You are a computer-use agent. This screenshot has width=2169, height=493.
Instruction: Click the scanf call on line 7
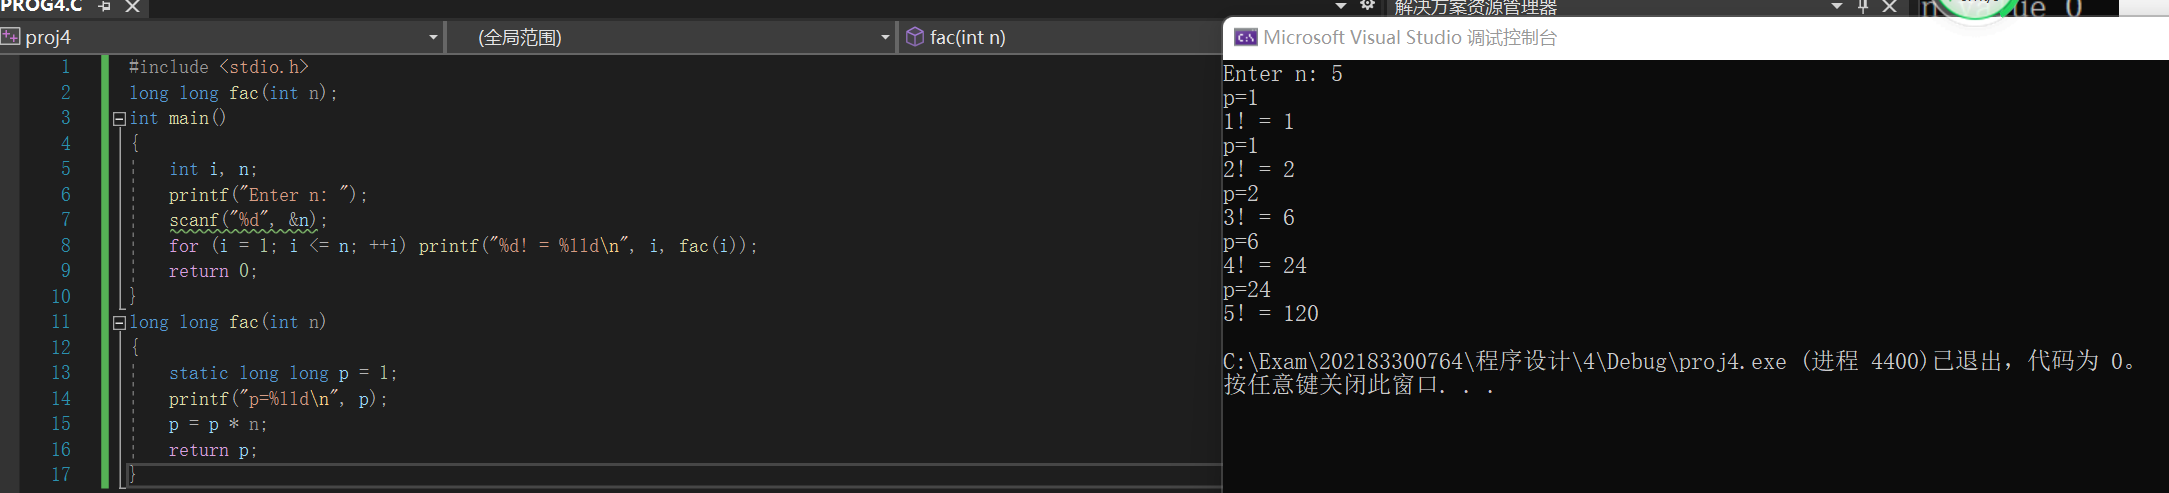pyautogui.click(x=193, y=220)
